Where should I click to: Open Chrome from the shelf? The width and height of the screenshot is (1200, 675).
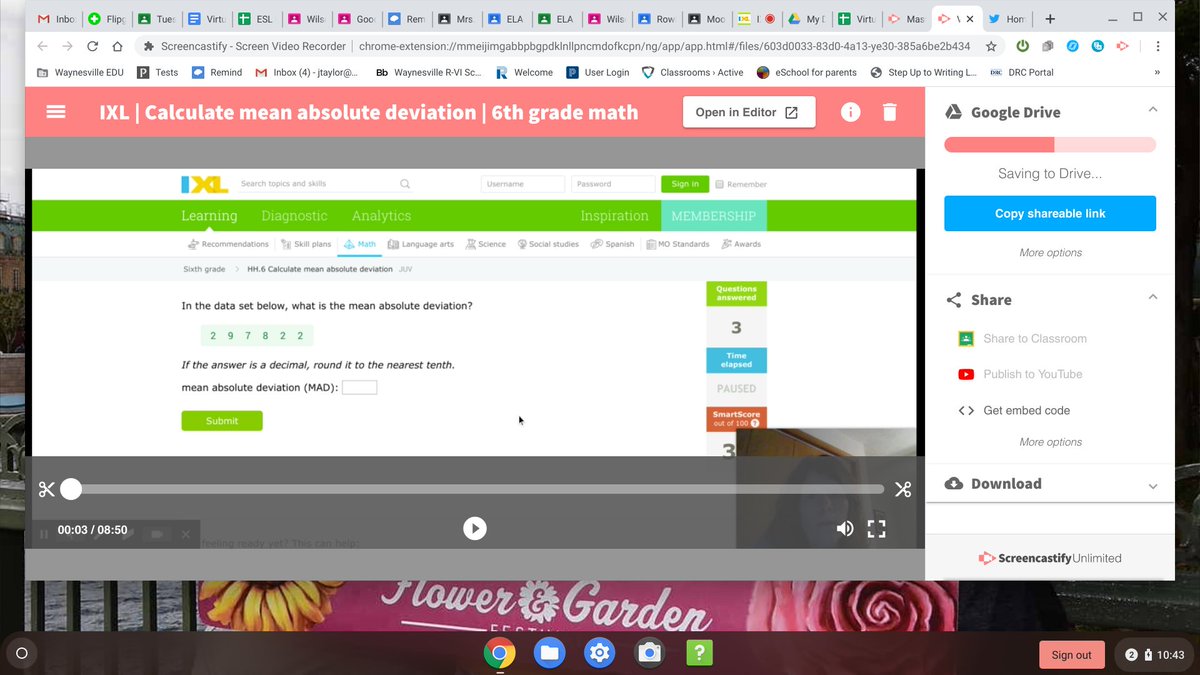coord(499,654)
